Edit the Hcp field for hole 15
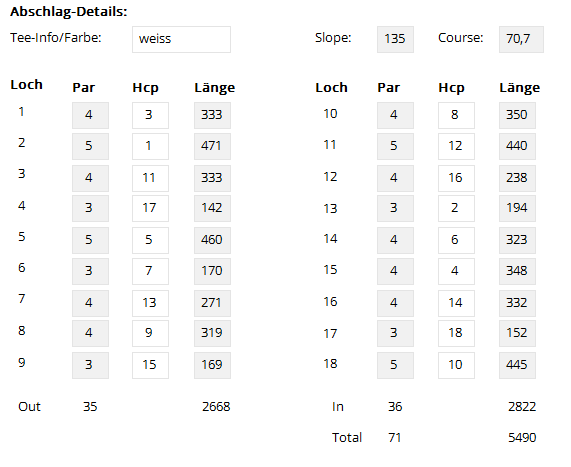 click(456, 271)
